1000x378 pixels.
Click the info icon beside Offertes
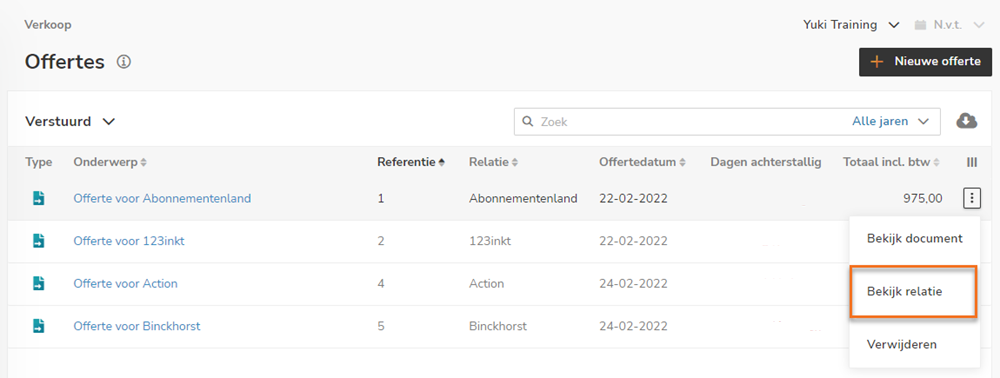point(124,62)
